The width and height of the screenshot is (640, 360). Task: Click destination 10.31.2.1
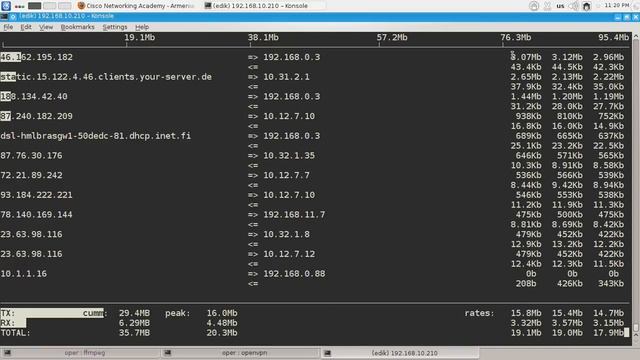[286, 77]
